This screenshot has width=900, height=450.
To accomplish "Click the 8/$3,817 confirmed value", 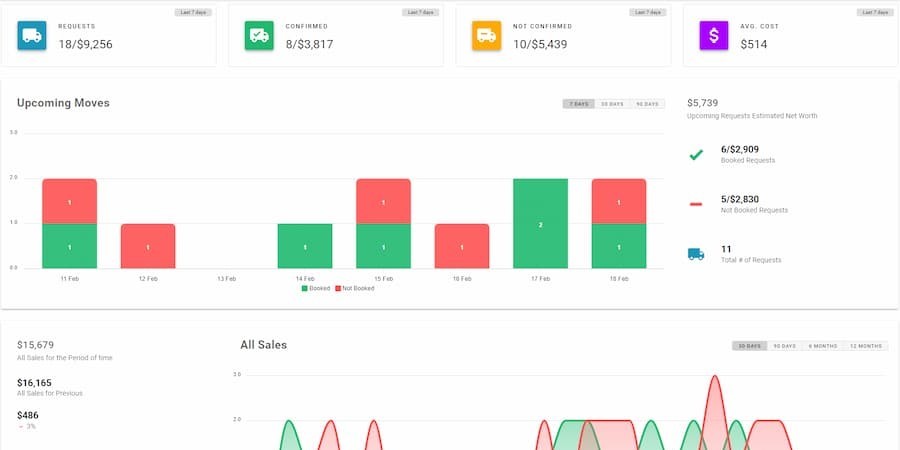I will [309, 44].
